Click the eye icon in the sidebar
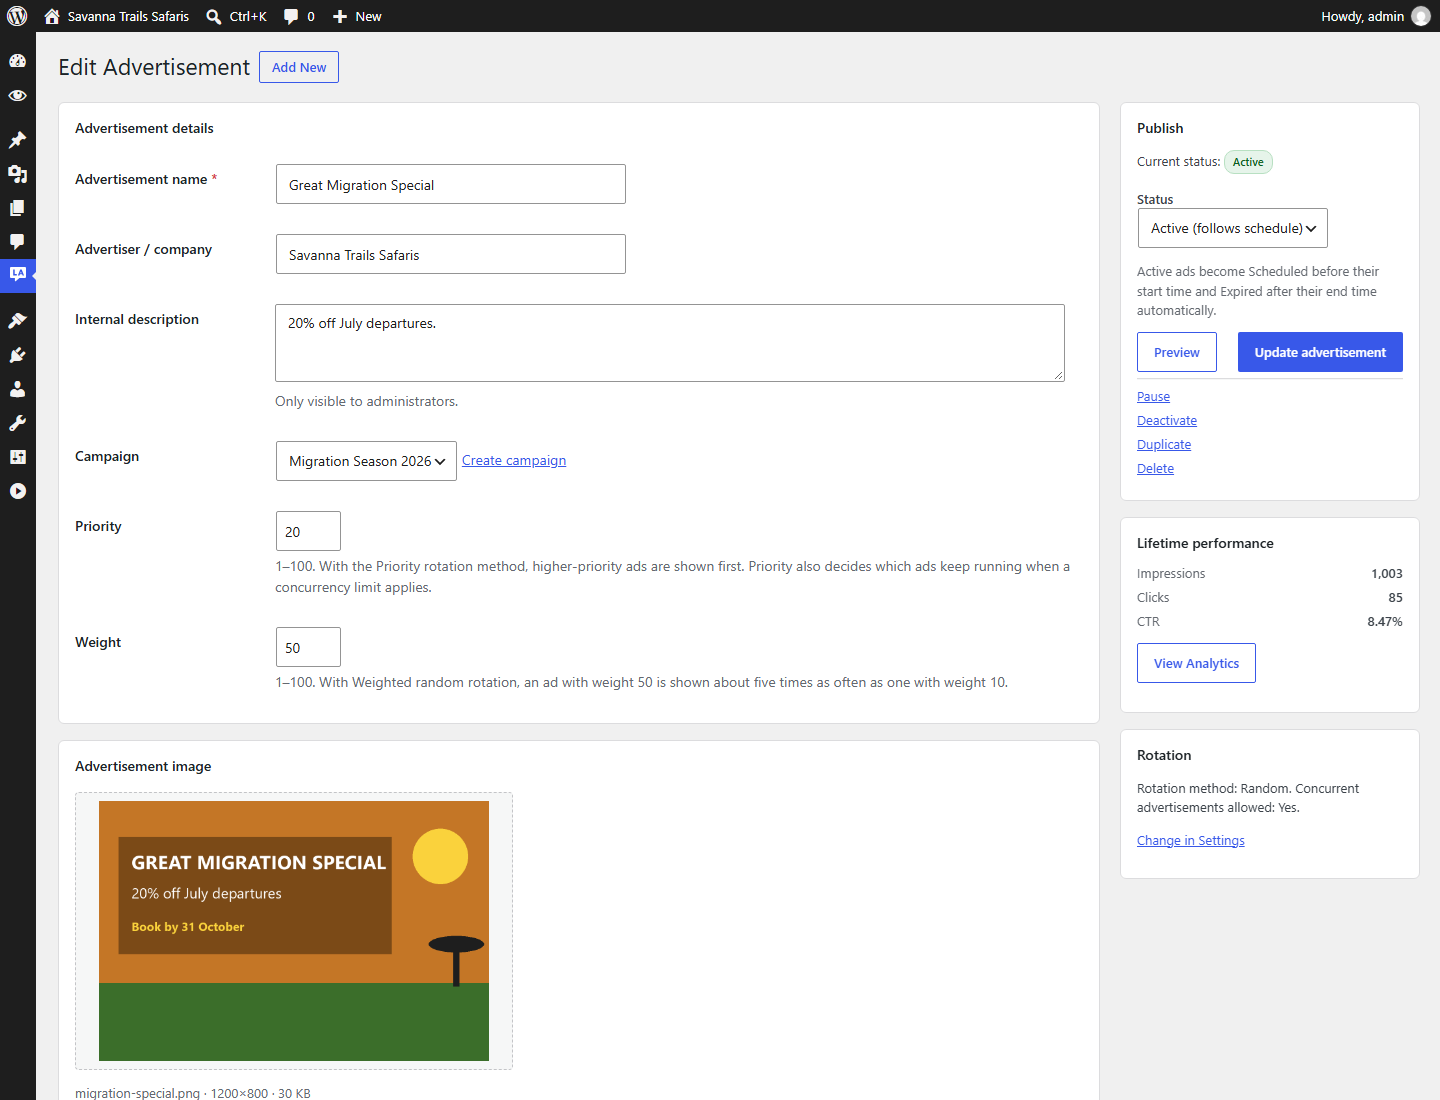The image size is (1440, 1100). pos(17,96)
